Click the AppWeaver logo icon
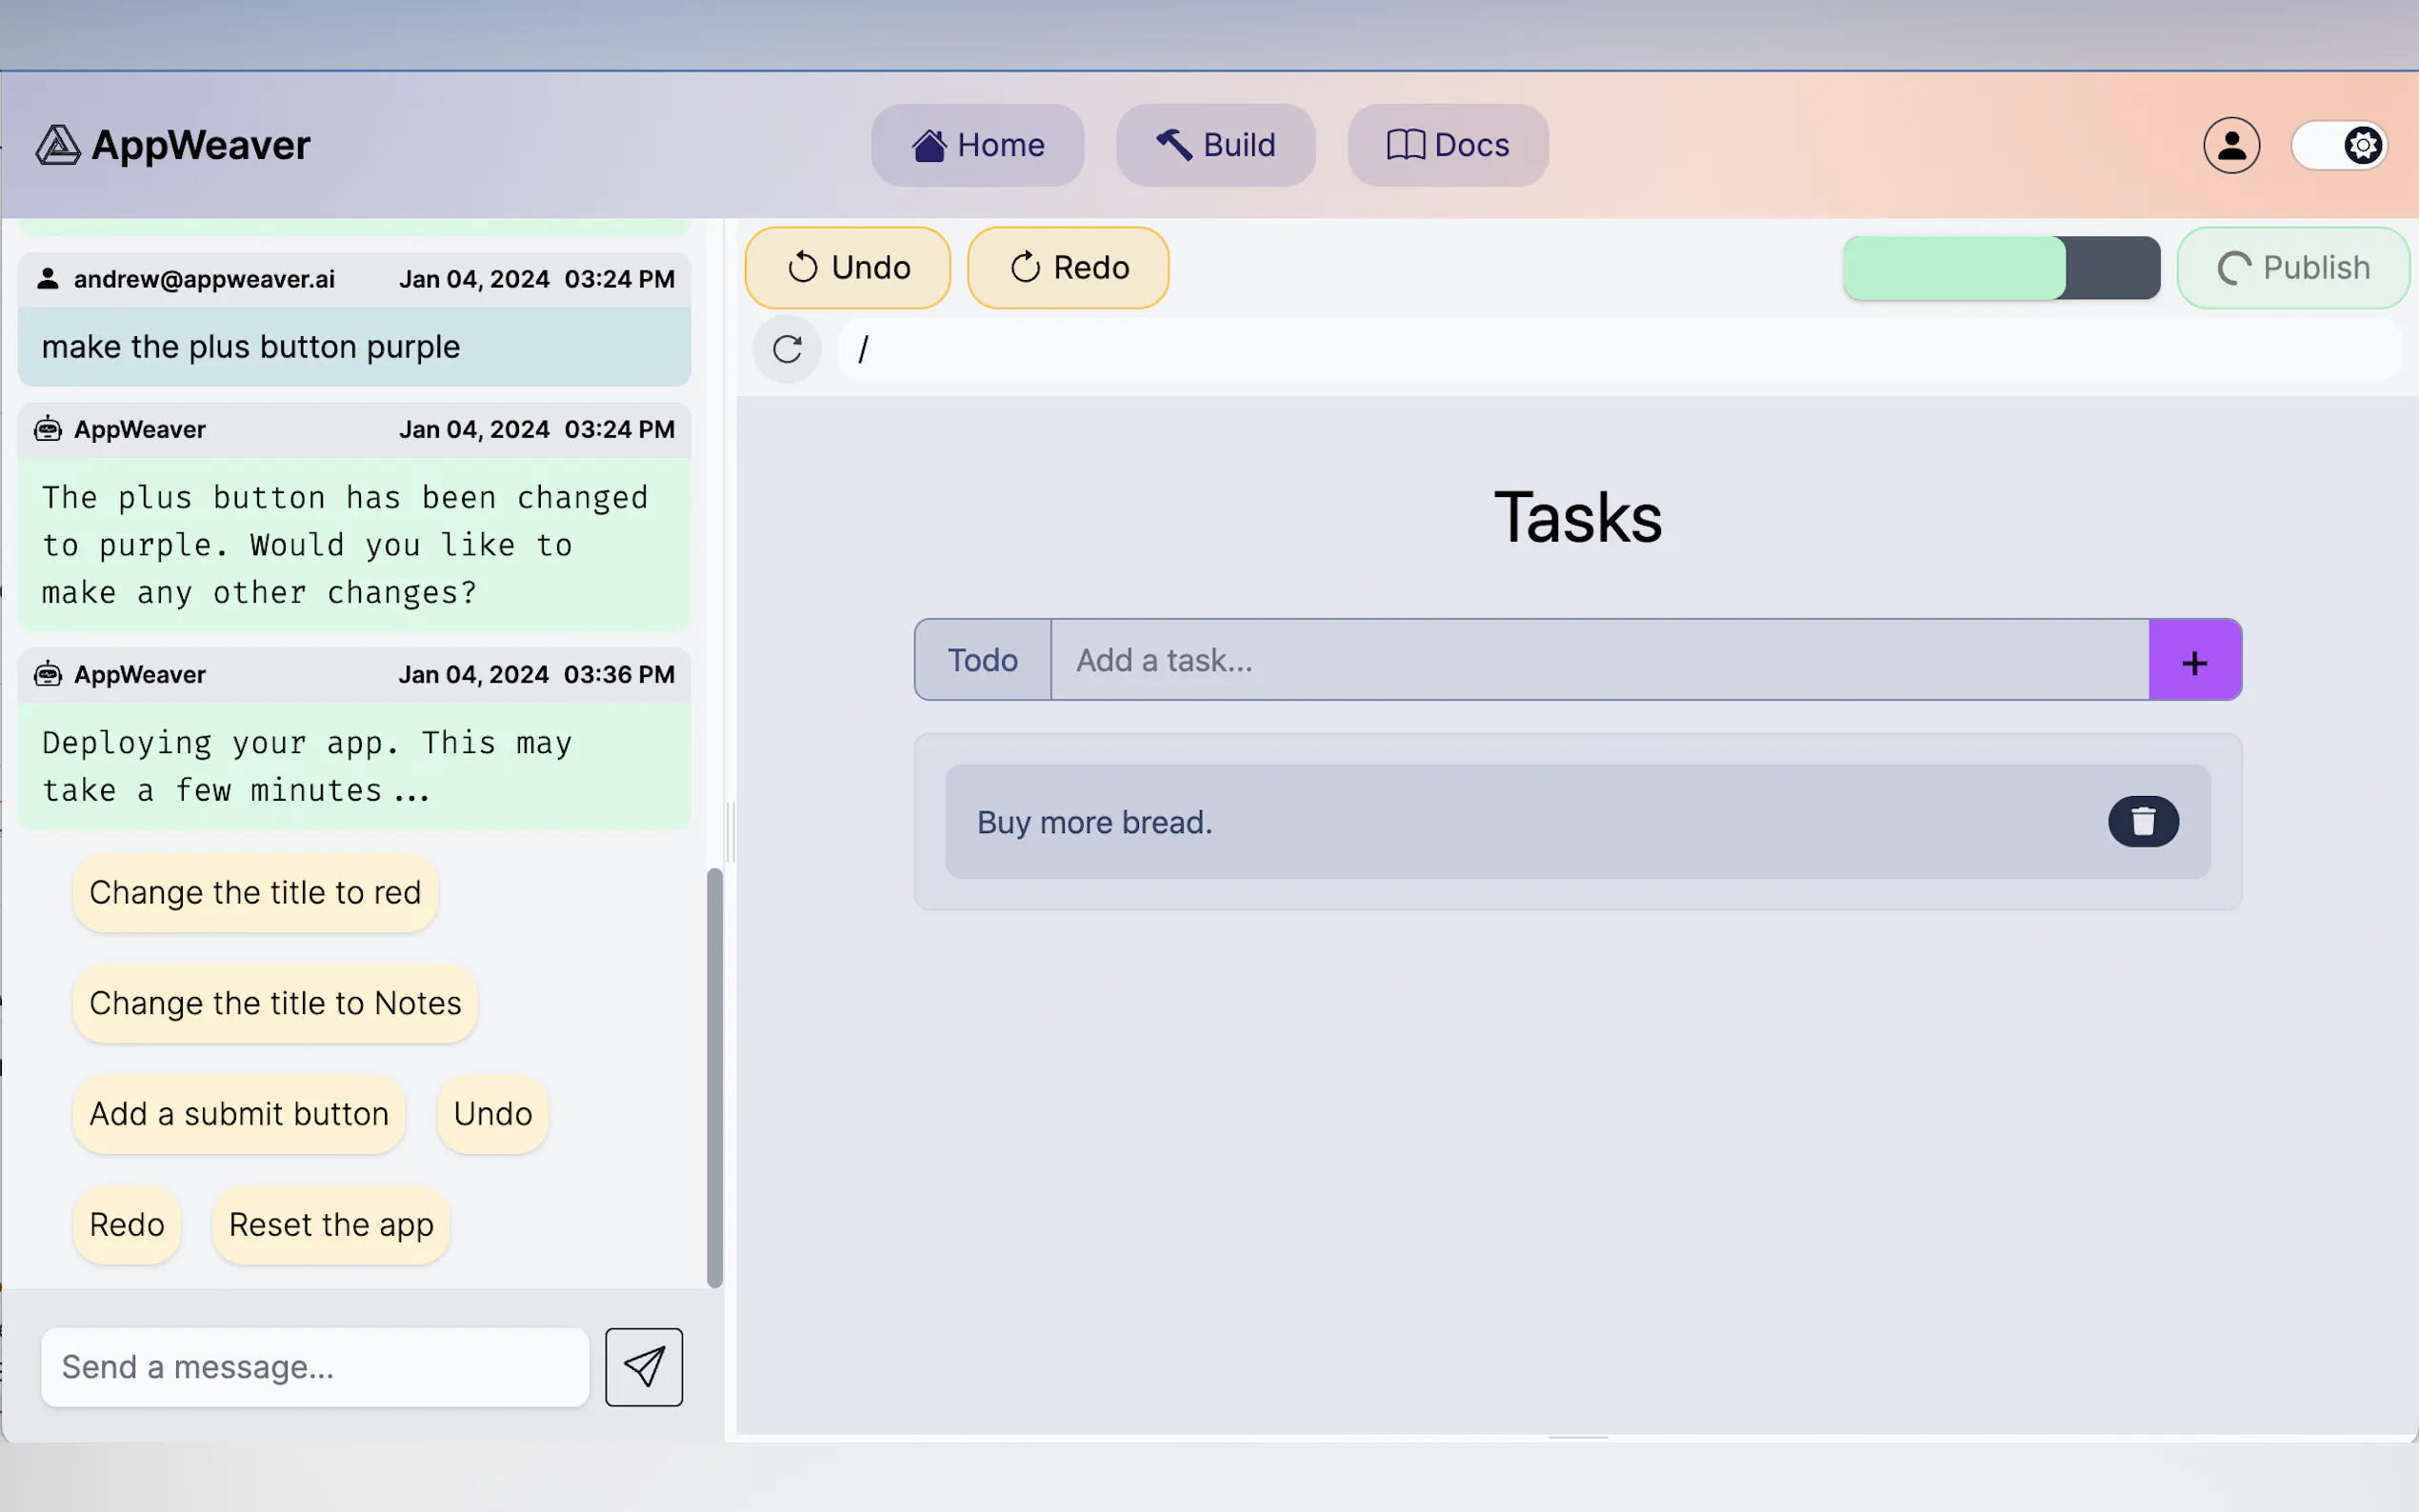 (58, 145)
